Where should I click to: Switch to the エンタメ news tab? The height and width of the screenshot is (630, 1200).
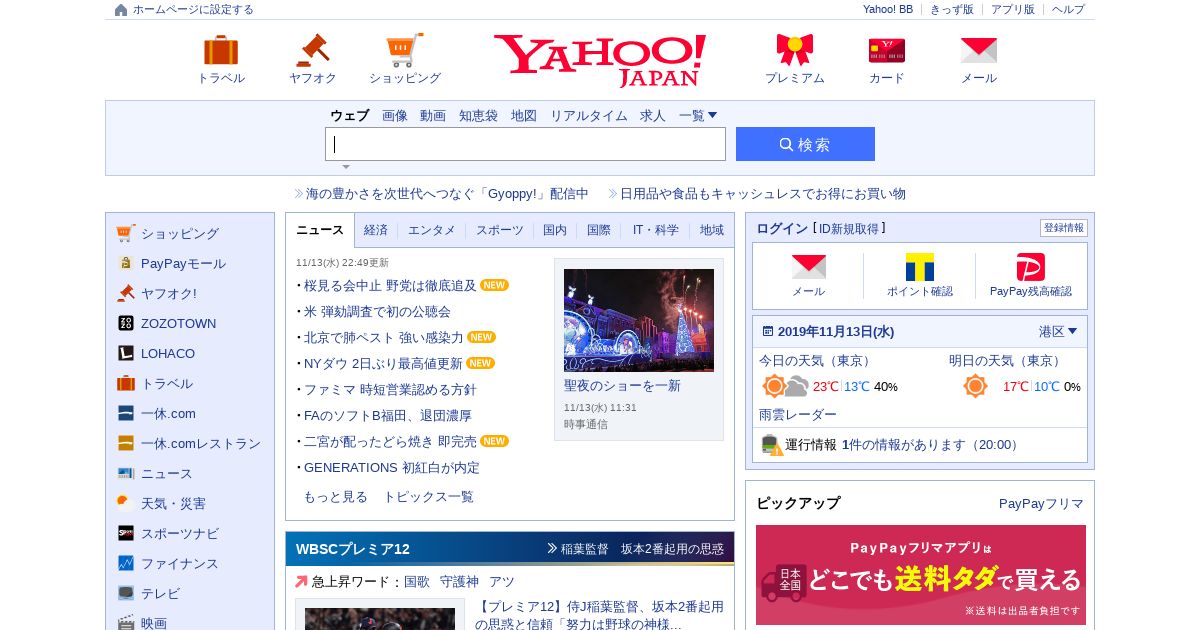(432, 230)
